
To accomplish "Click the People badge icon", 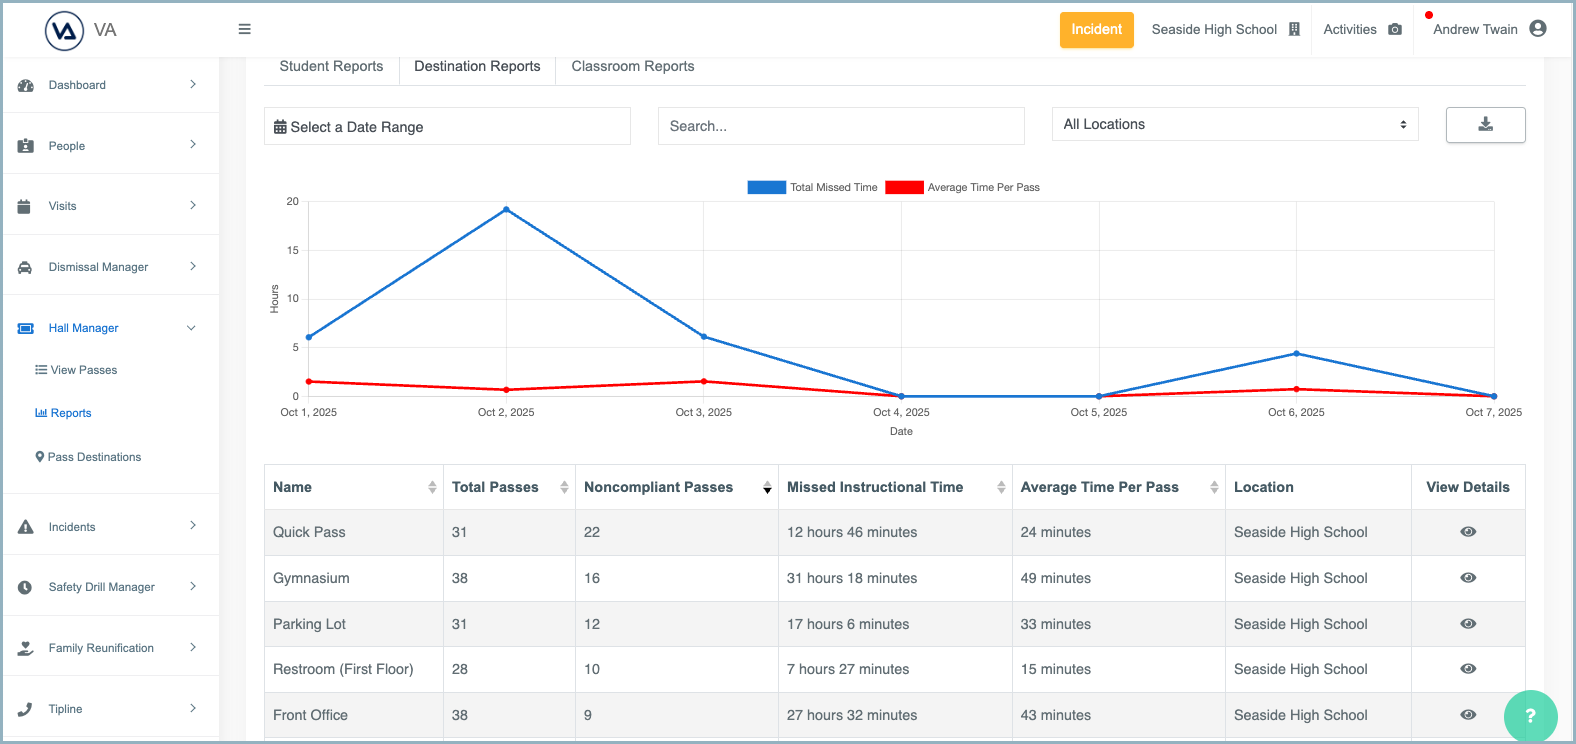I will point(26,146).
